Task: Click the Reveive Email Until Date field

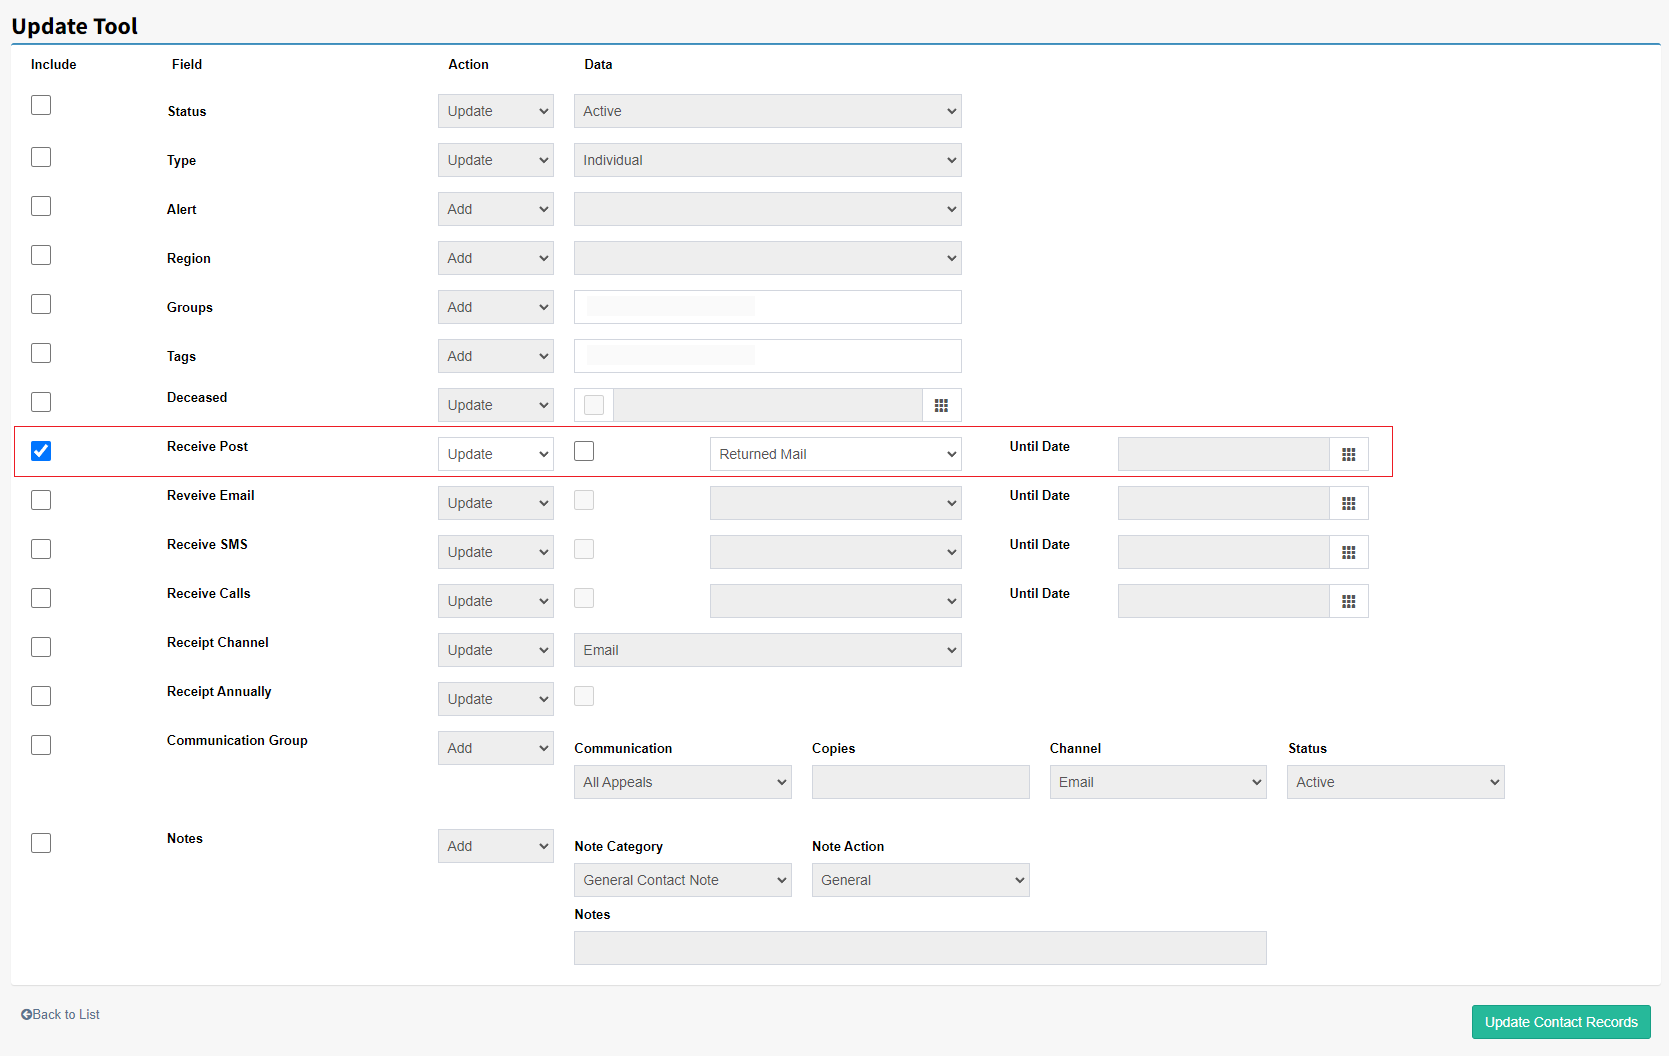Action: pos(1224,503)
